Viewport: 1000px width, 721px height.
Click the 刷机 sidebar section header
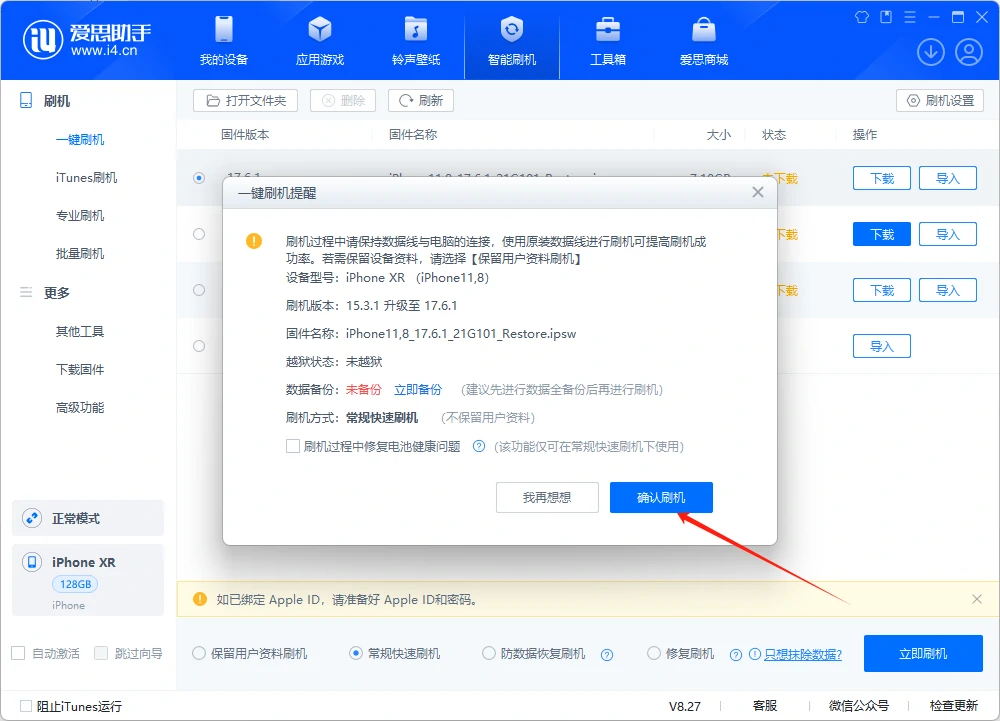click(57, 101)
